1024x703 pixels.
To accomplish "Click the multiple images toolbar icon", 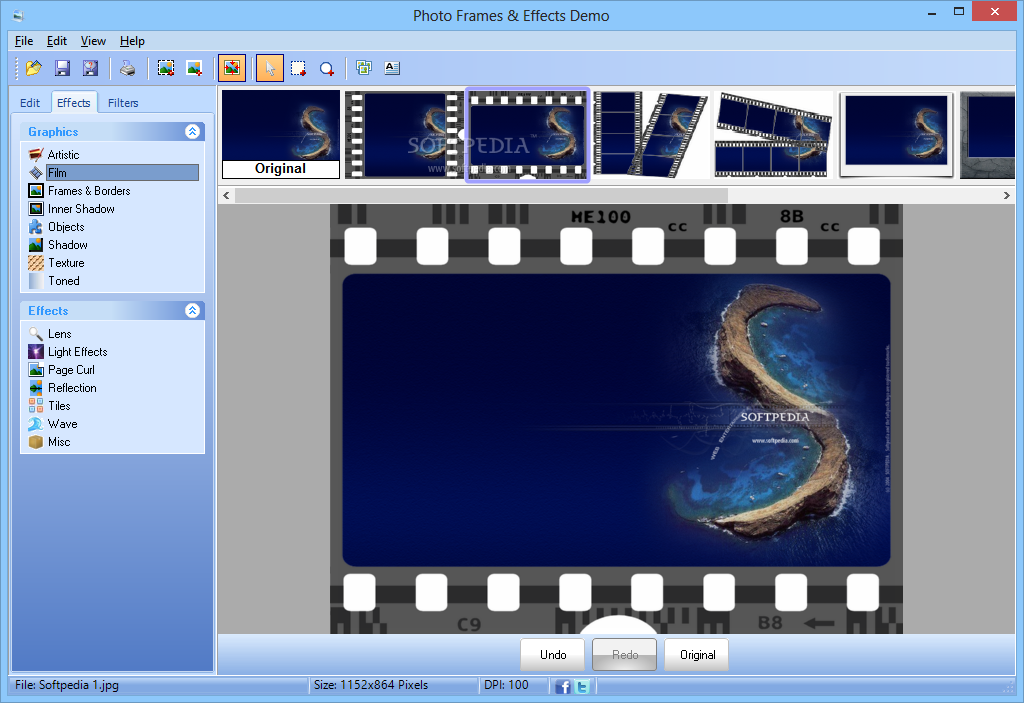I will 364,68.
